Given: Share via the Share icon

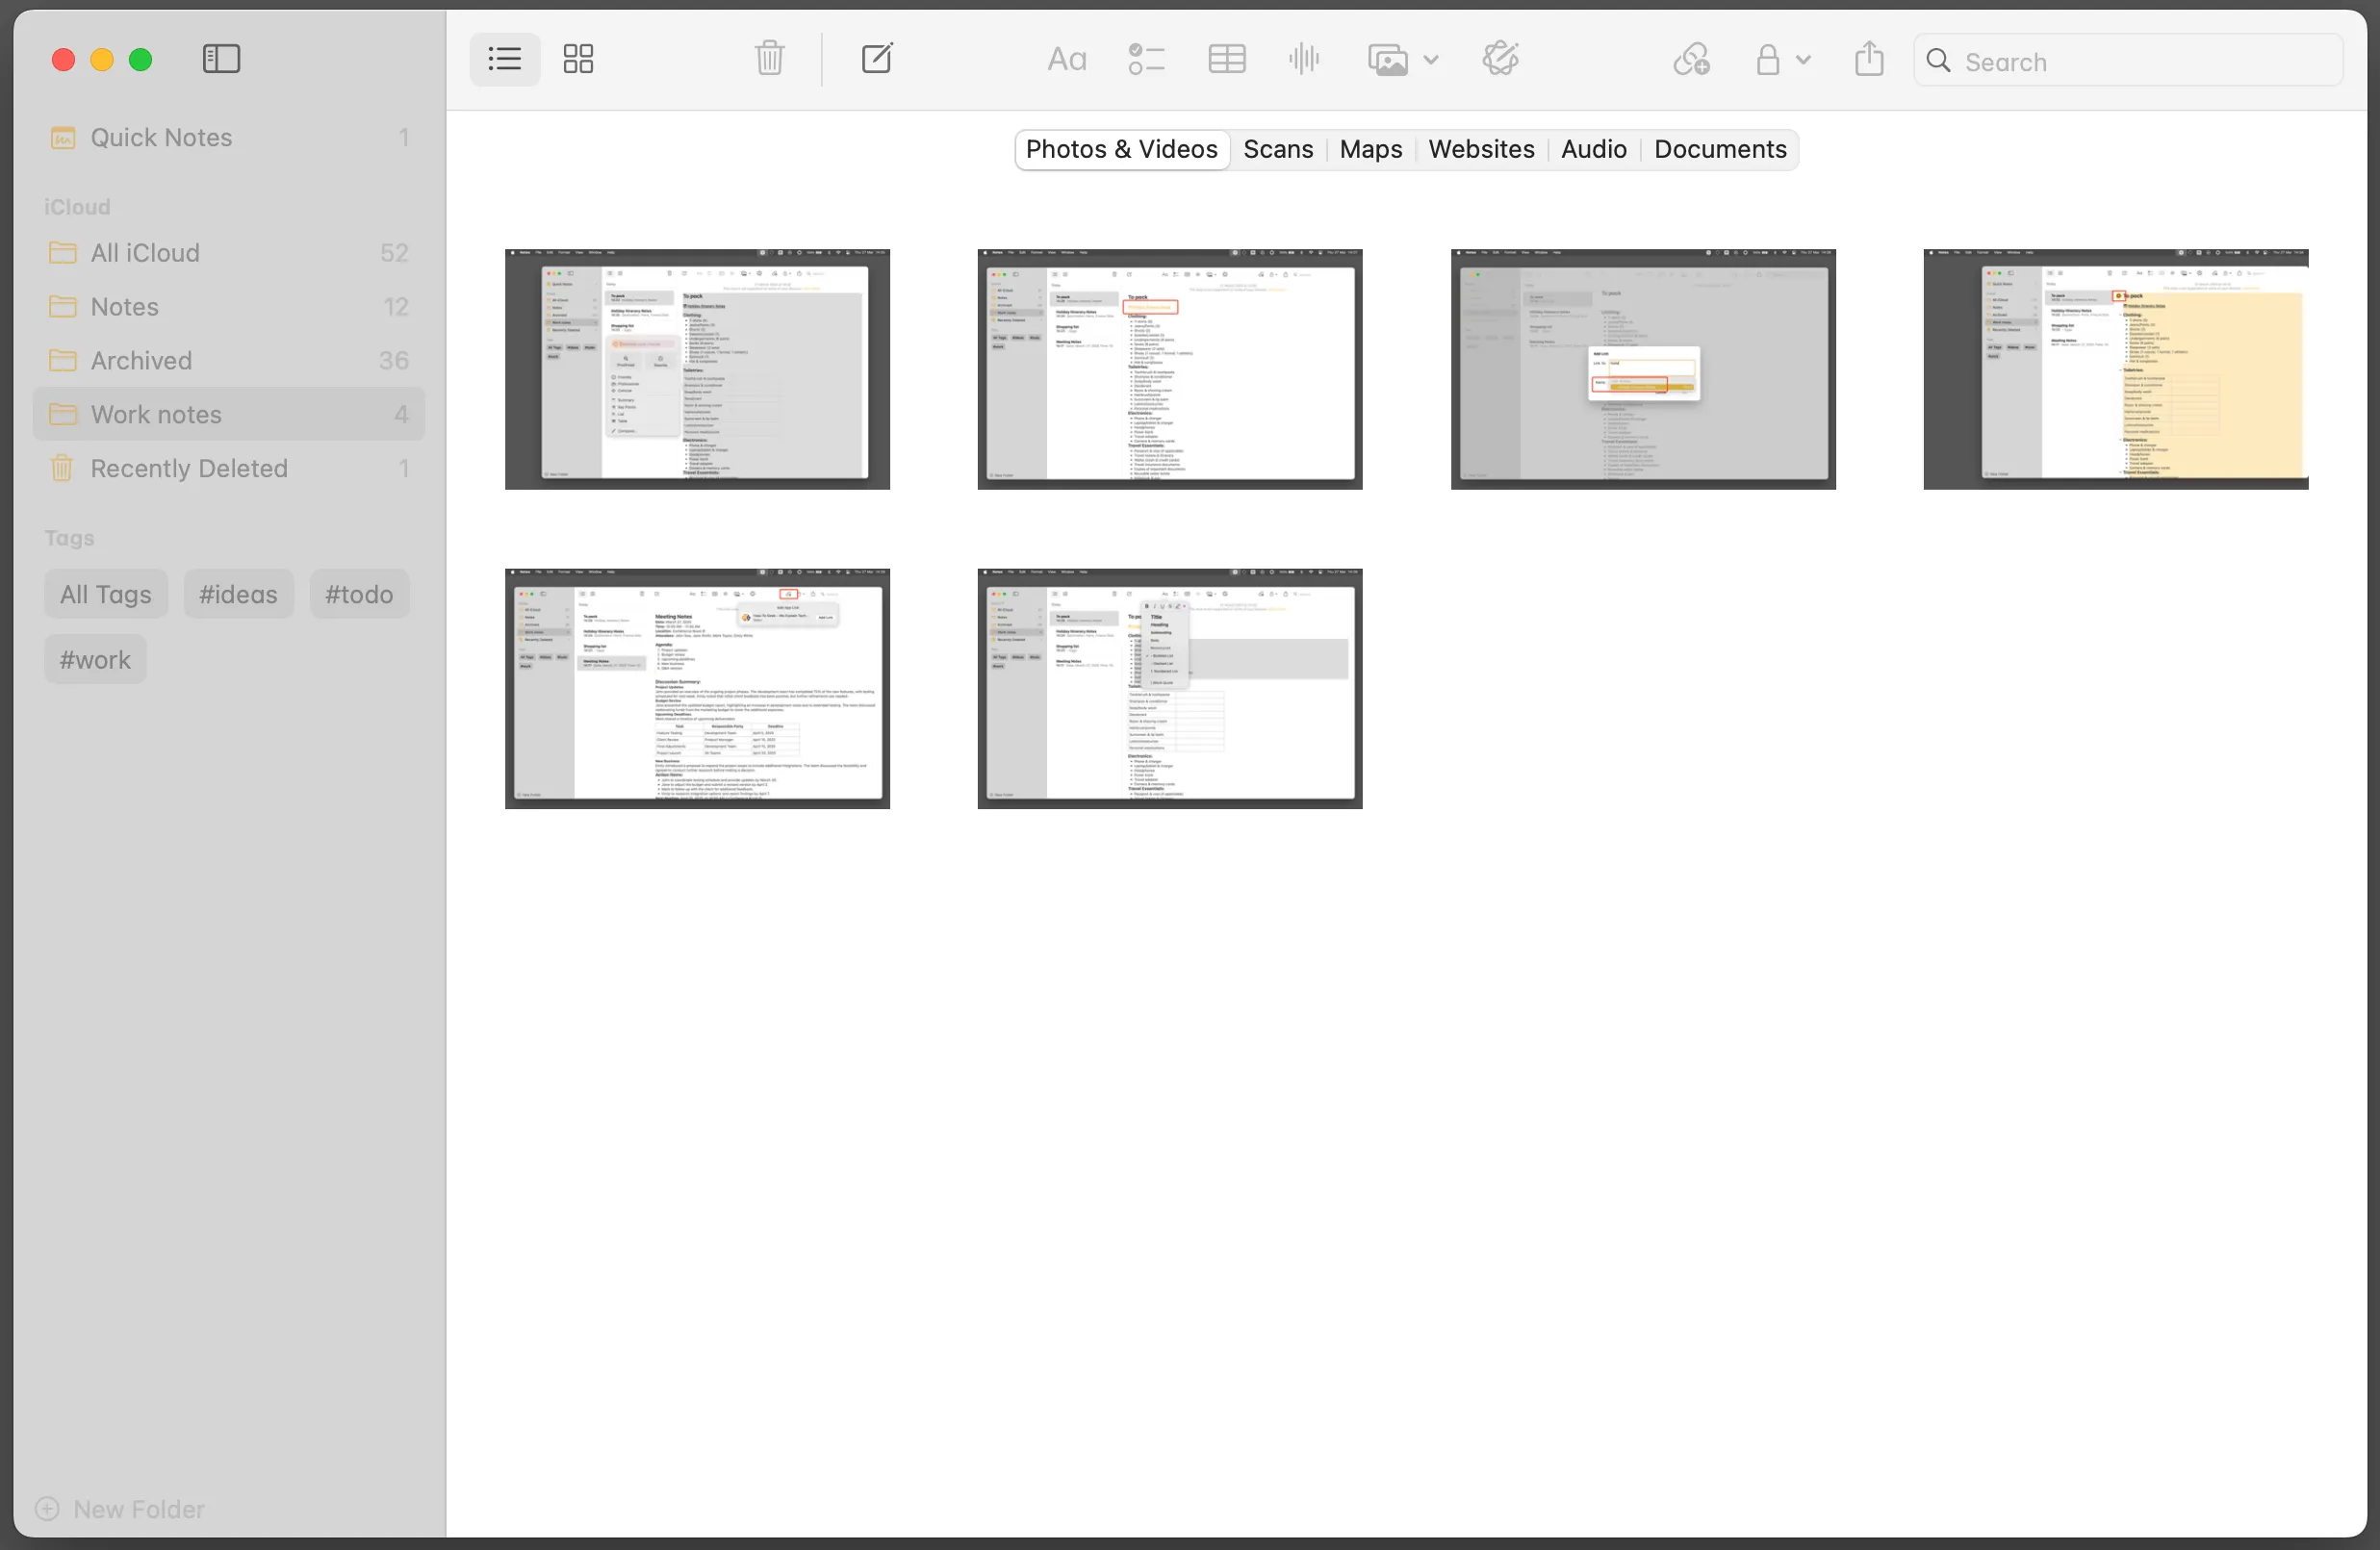Looking at the screenshot, I should (x=1869, y=58).
